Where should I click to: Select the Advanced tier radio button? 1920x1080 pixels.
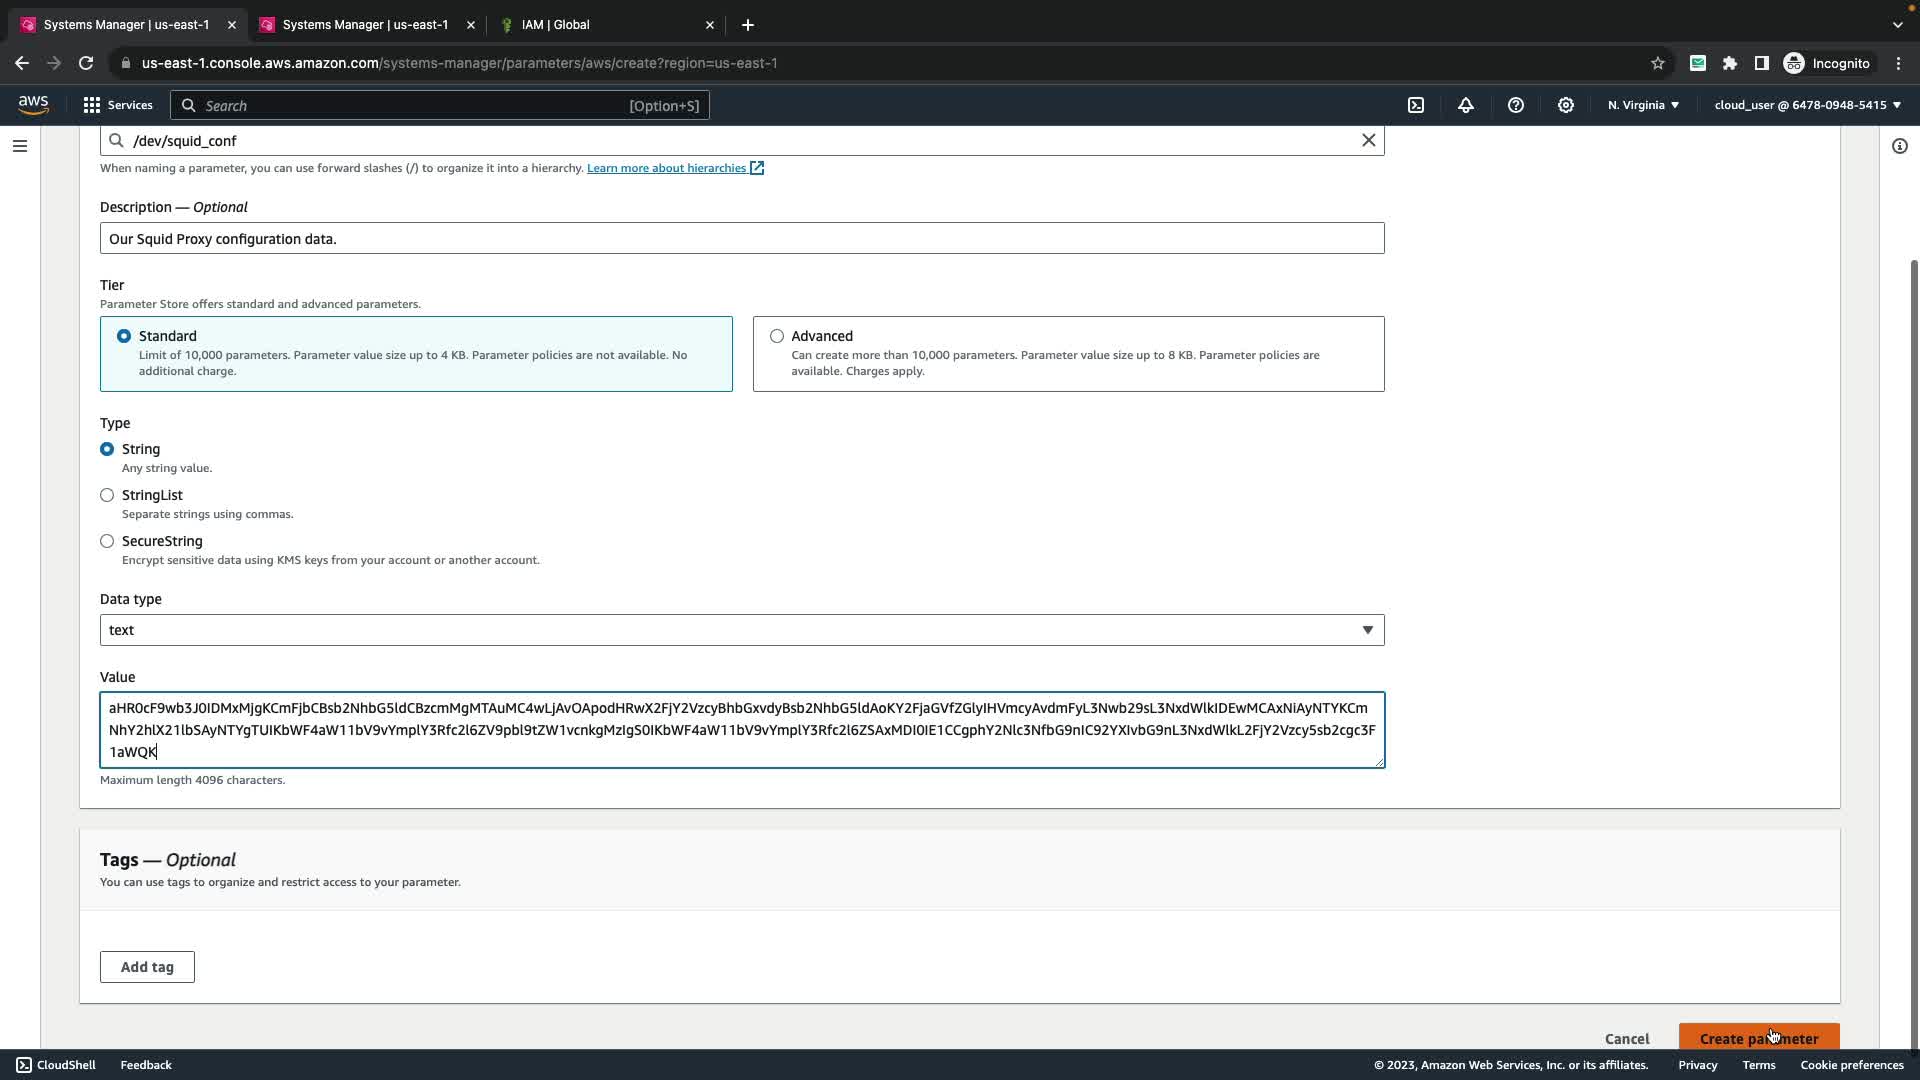click(x=777, y=336)
